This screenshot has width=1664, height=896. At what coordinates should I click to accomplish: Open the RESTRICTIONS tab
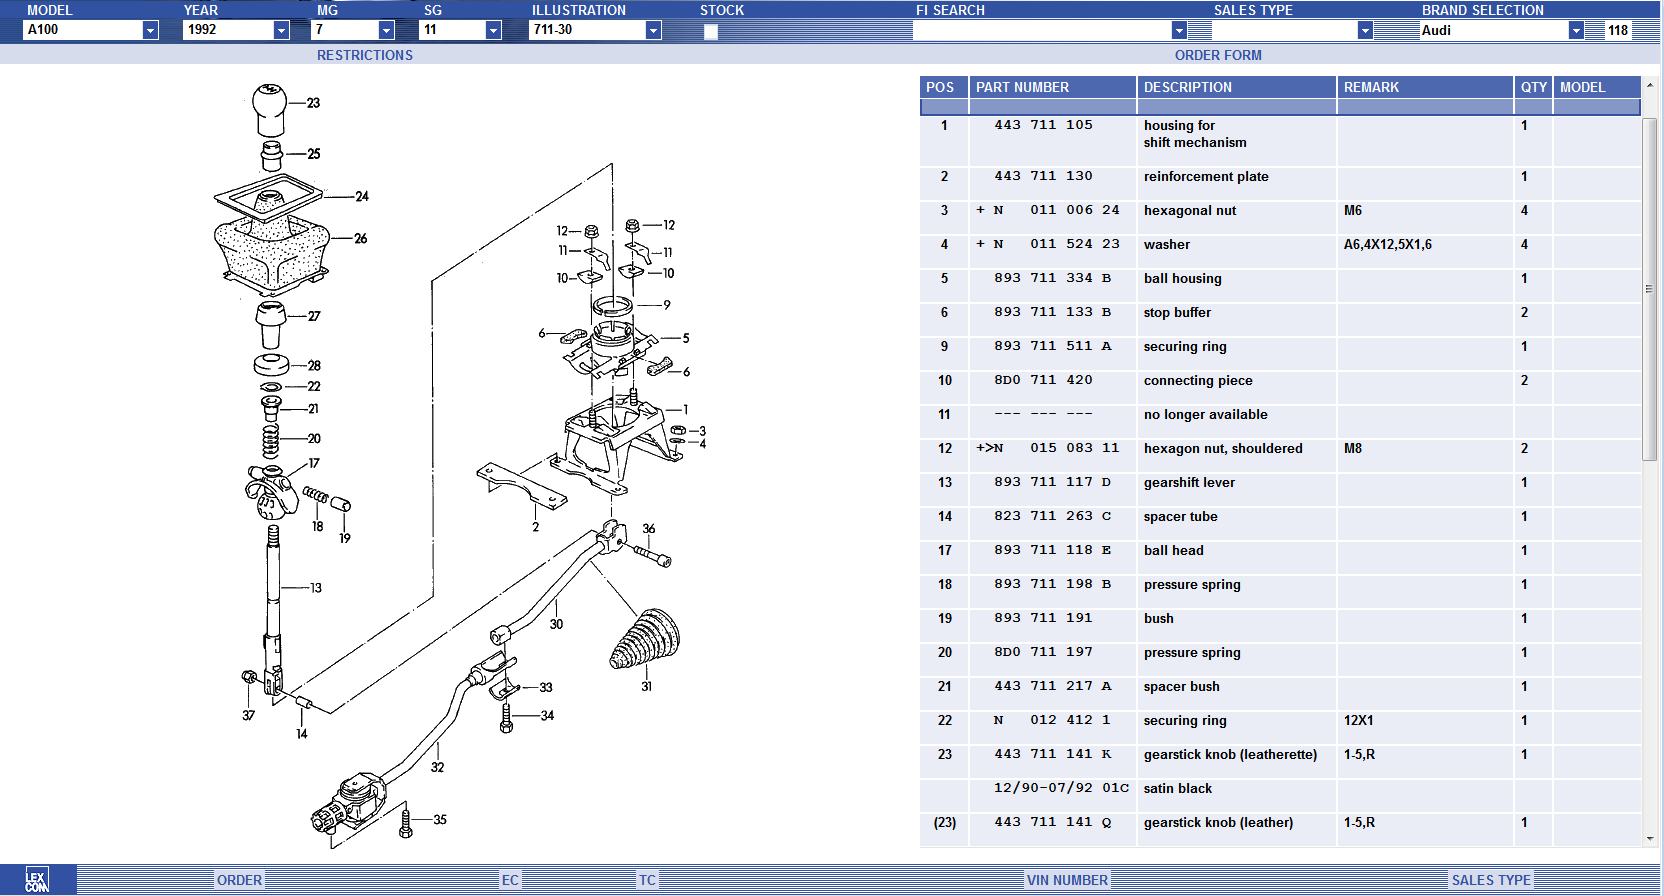(364, 55)
